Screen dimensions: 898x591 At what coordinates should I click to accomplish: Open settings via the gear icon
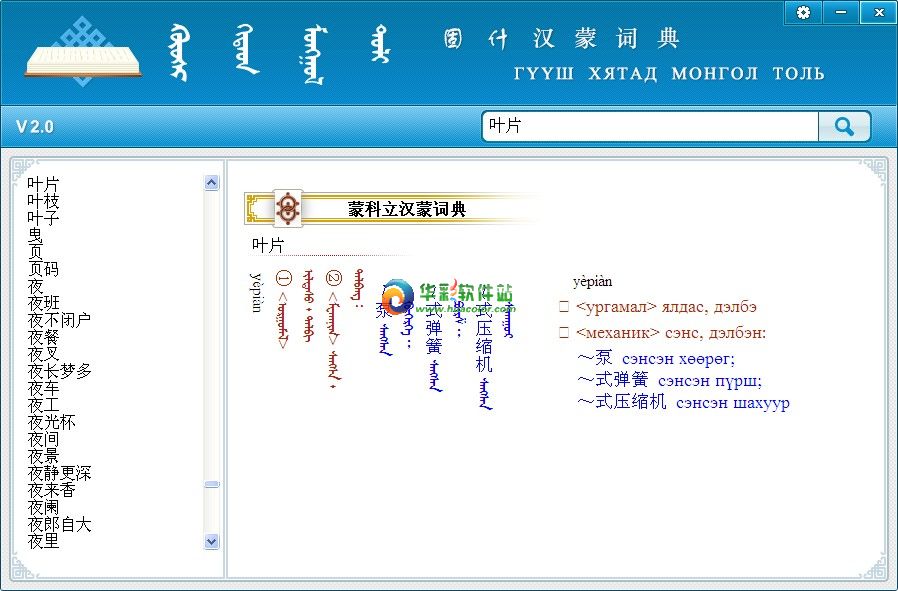point(803,12)
